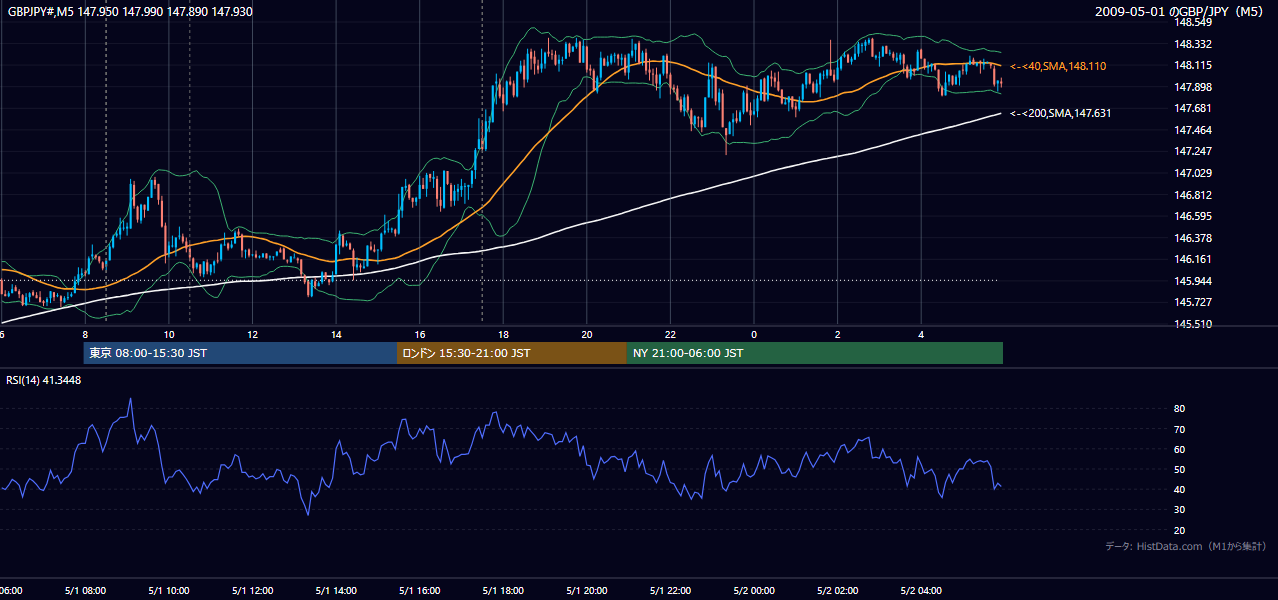Click the RSI scale value 80
The width and height of the screenshot is (1278, 600).
click(1180, 409)
